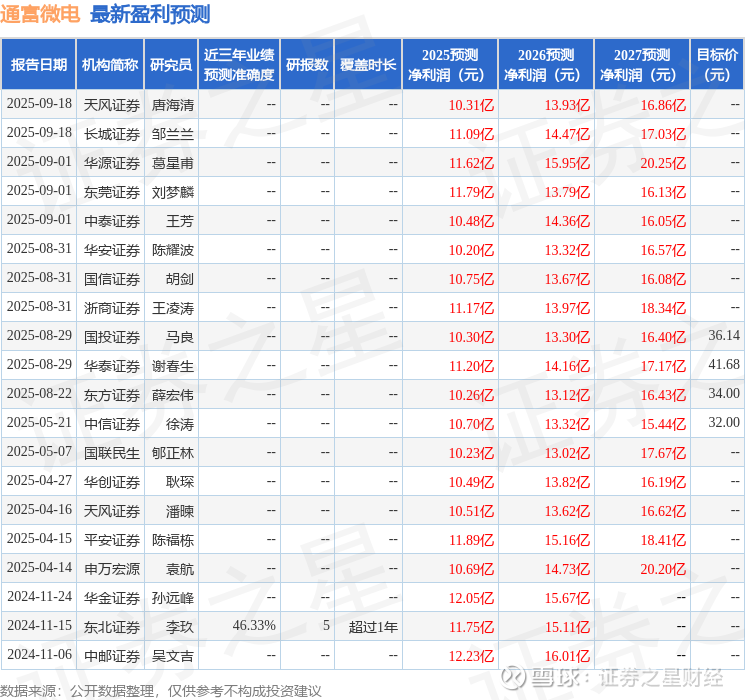
Task: Click the 研报数 column header
Action: (x=307, y=65)
